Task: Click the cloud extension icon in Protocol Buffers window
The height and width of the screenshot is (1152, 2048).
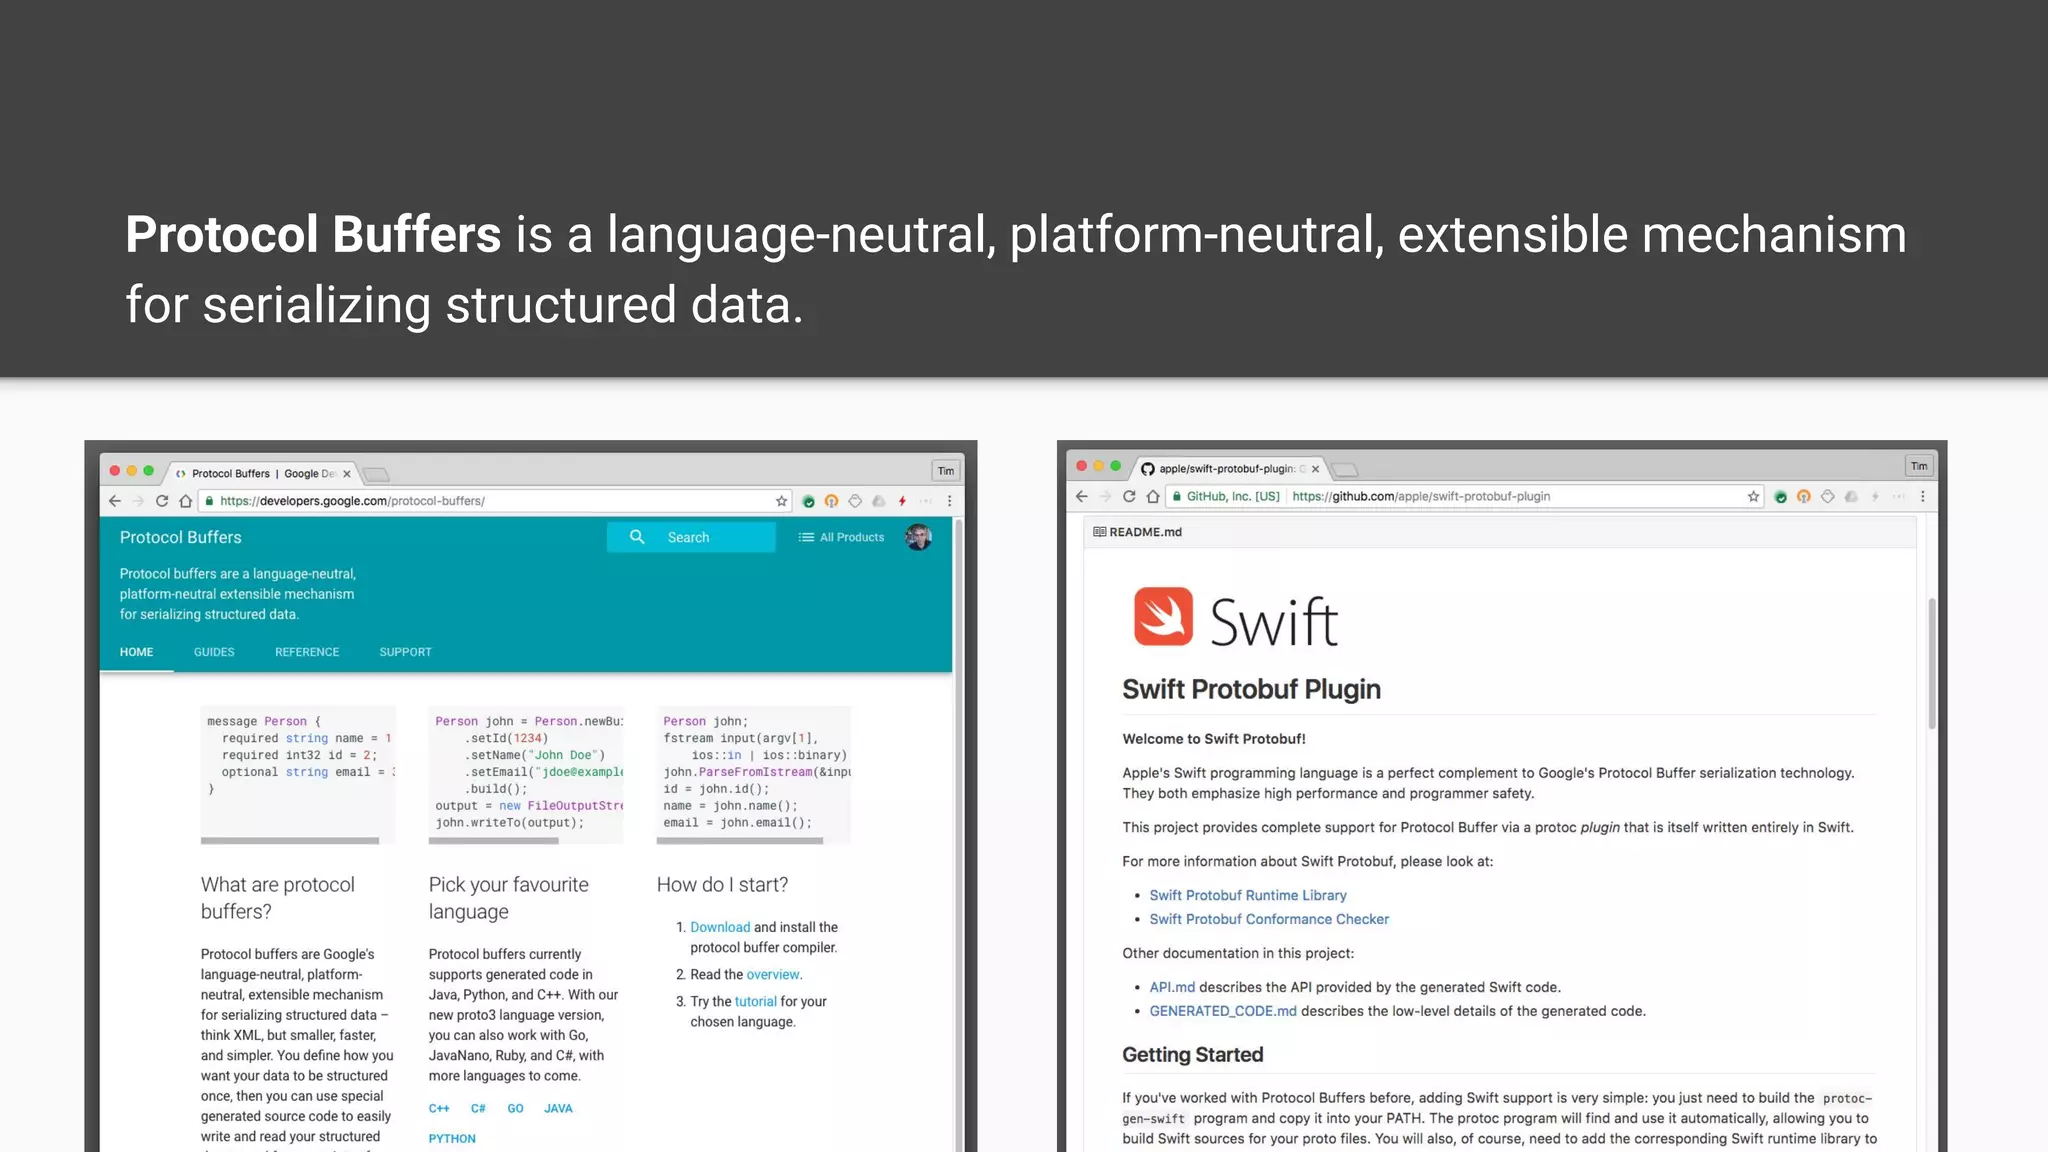Action: pos(879,501)
